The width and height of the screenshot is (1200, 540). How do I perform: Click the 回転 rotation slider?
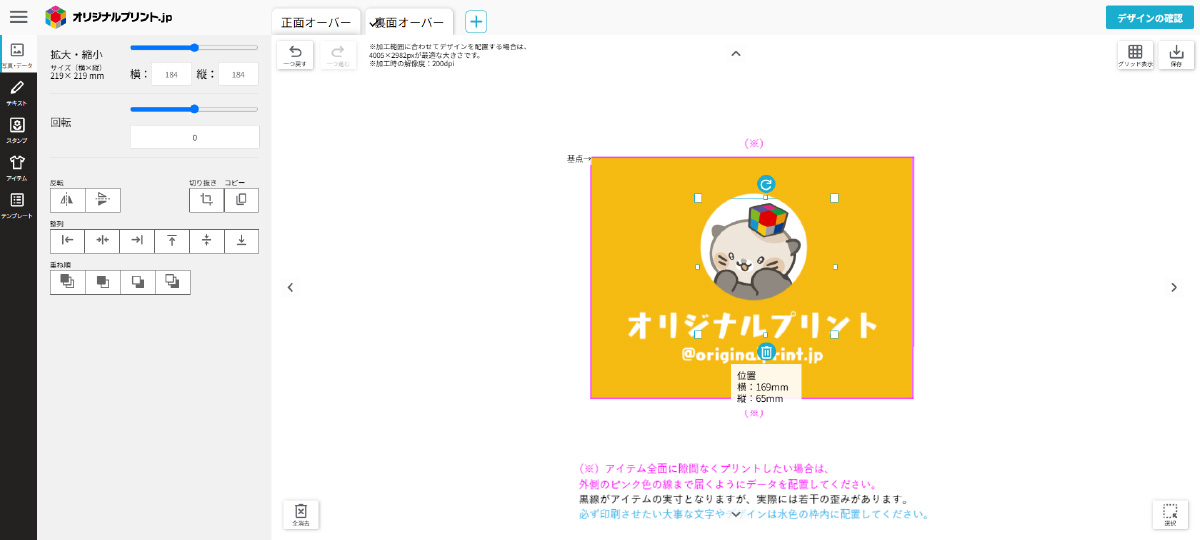click(194, 109)
